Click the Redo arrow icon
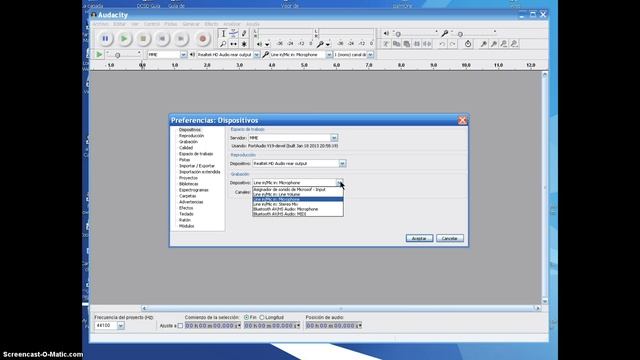This screenshot has height=360, width=640. (x=452, y=44)
